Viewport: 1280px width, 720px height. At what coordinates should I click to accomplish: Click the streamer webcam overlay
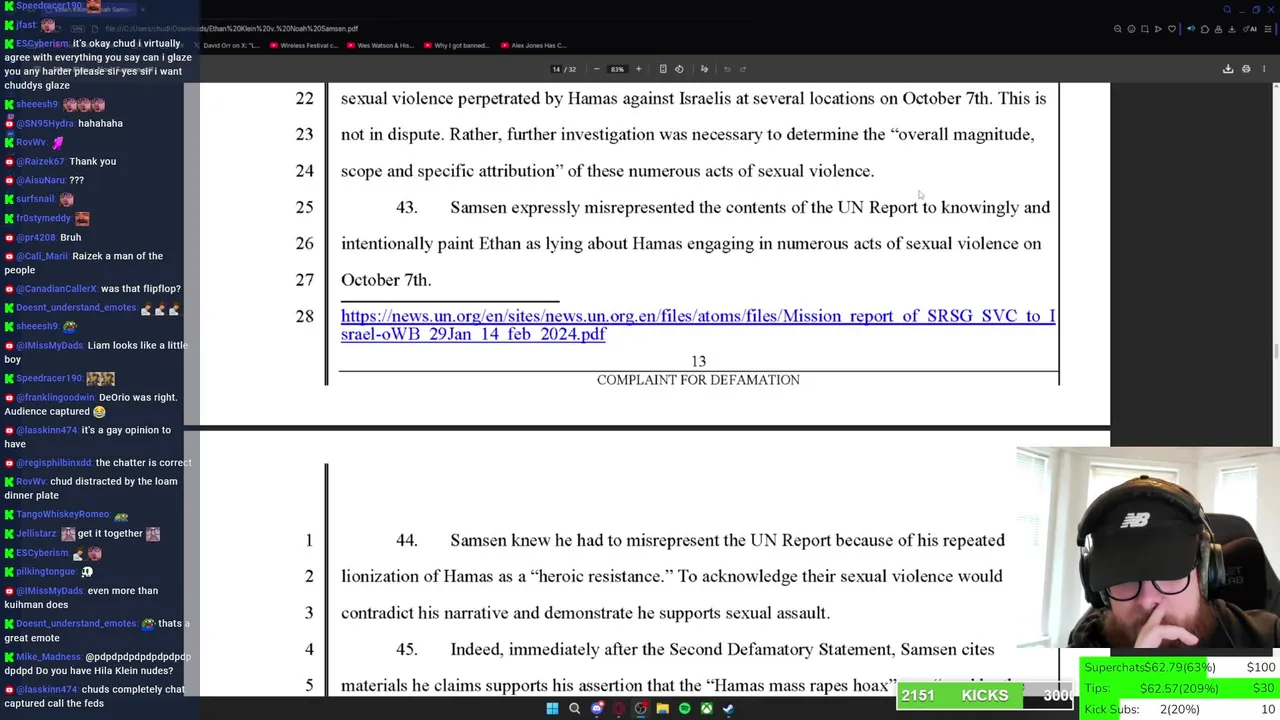point(1148,548)
